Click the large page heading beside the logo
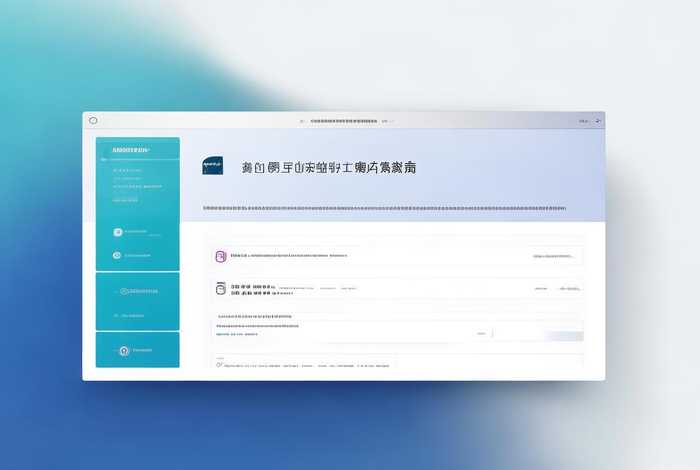The image size is (700, 470). tap(329, 168)
